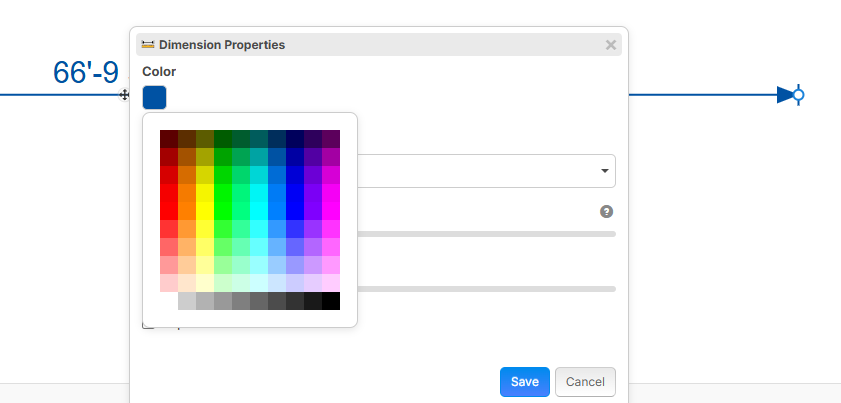841x403 pixels.
Task: Pick pure yellow from the color palette
Action: 205,211
